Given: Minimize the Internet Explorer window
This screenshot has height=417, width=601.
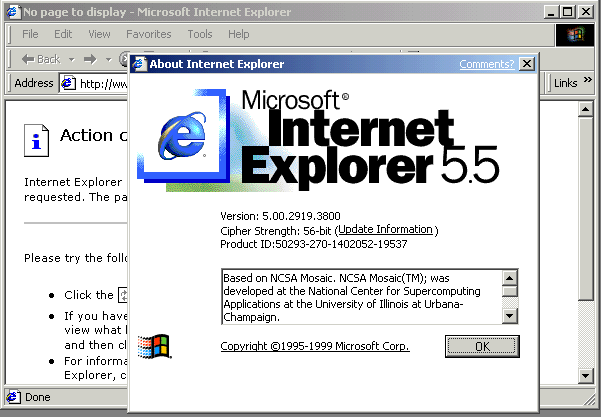Looking at the screenshot, I should 551,12.
